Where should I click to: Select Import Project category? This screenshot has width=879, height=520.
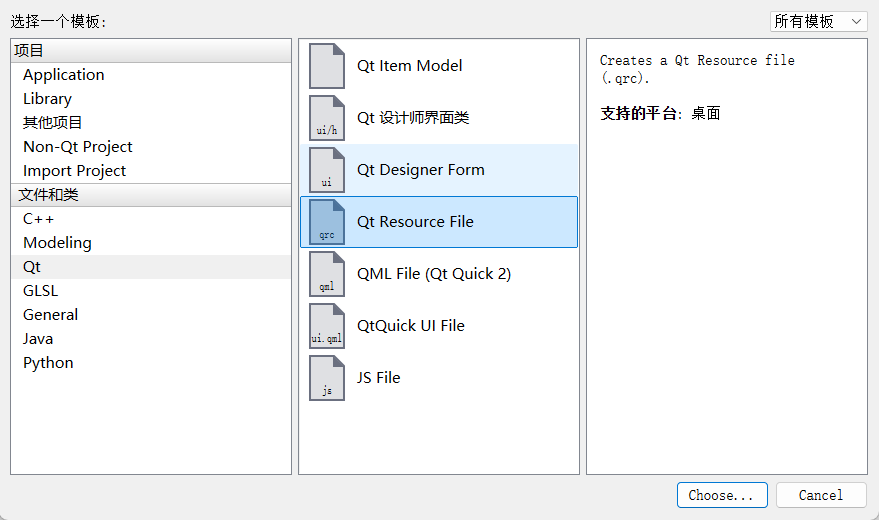pyautogui.click(x=151, y=171)
